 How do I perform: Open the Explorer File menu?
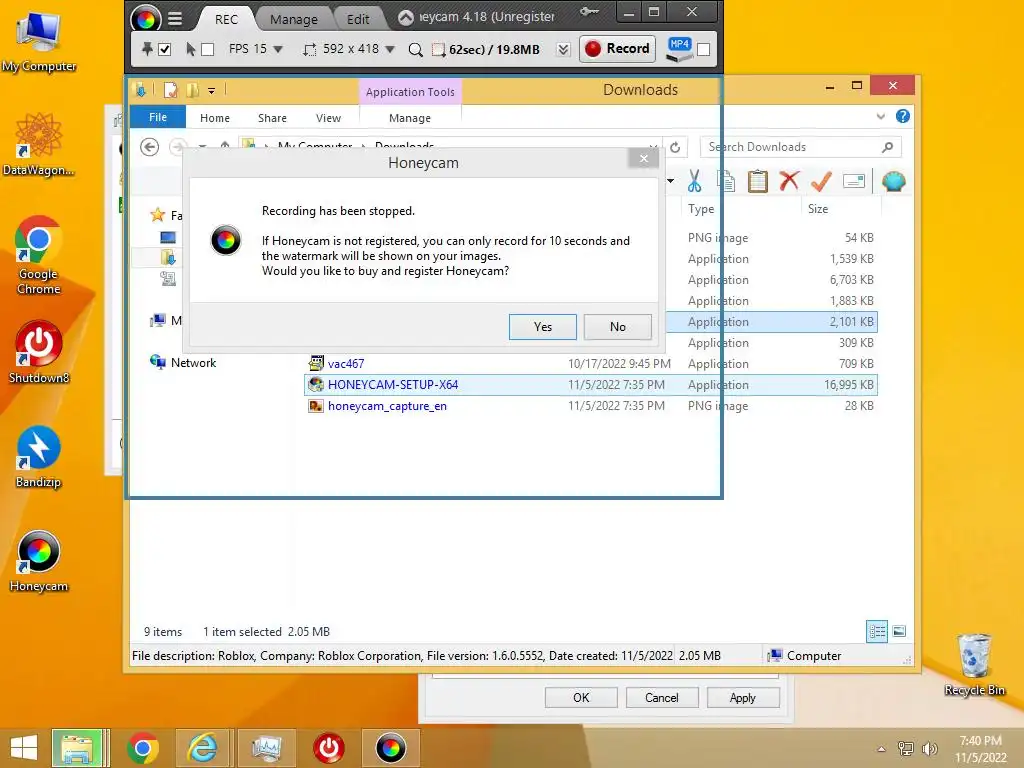(158, 118)
